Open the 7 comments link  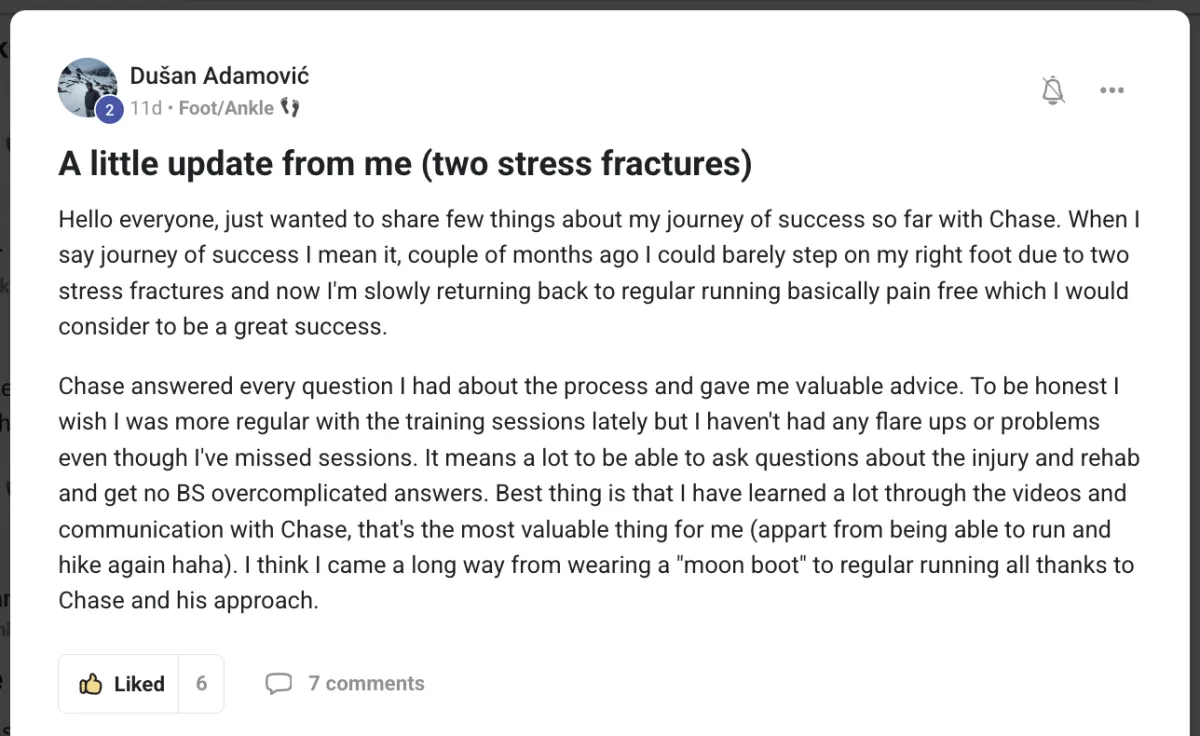pyautogui.click(x=366, y=684)
